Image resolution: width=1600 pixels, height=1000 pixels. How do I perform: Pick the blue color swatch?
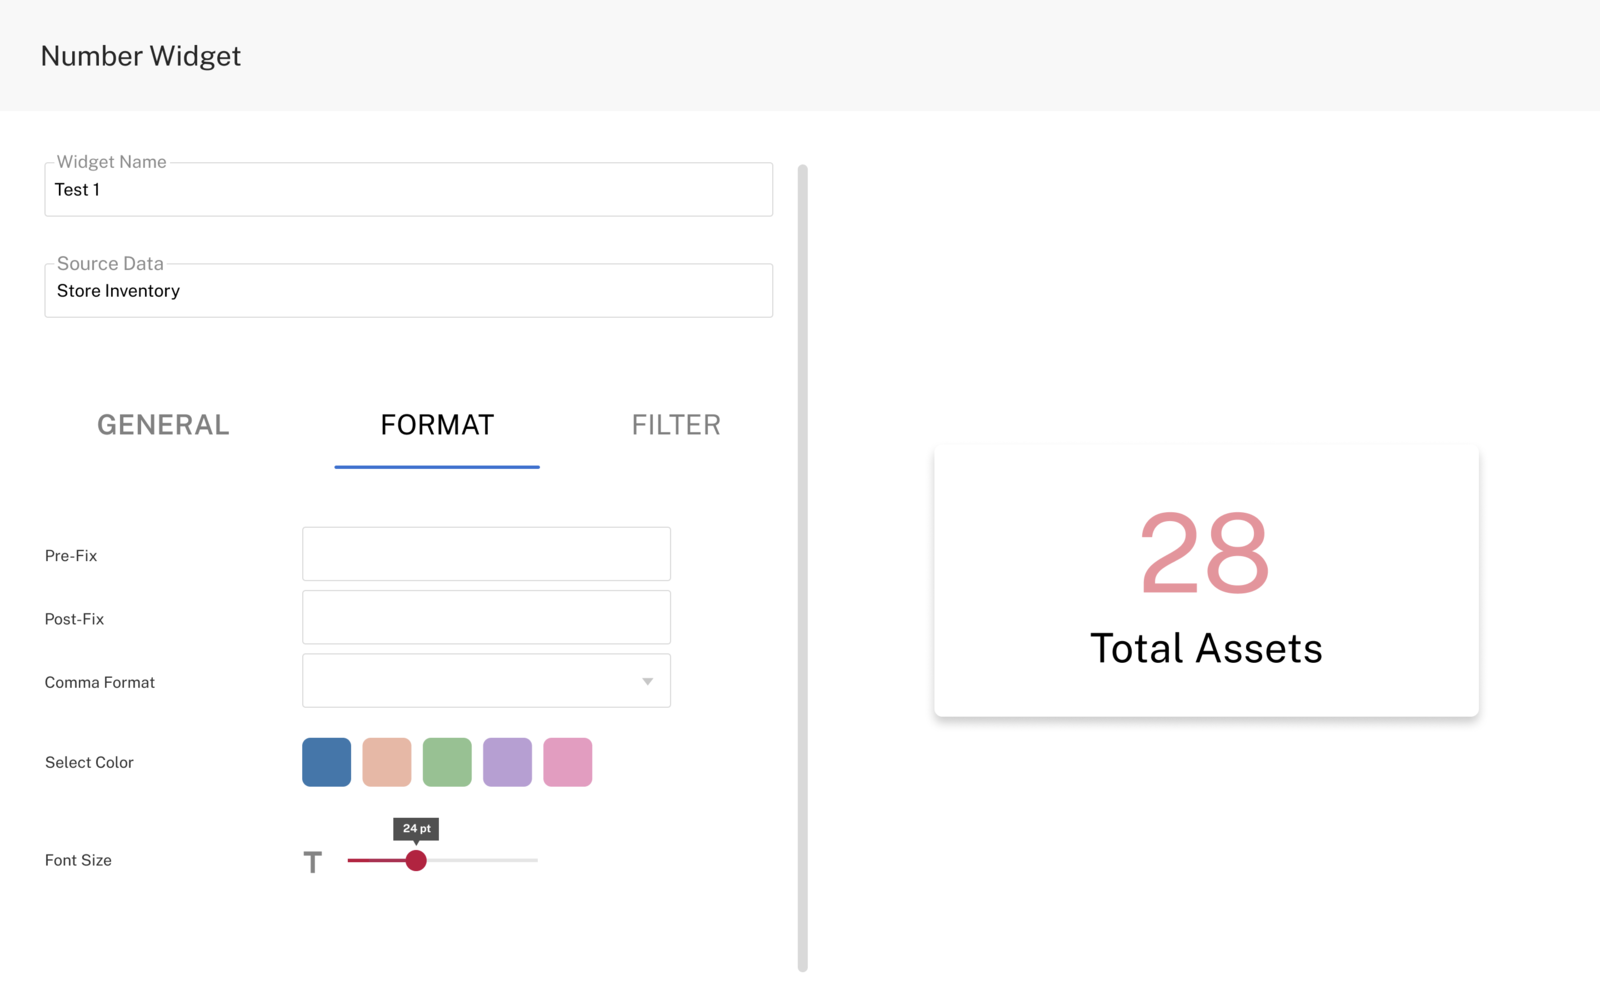(x=327, y=762)
